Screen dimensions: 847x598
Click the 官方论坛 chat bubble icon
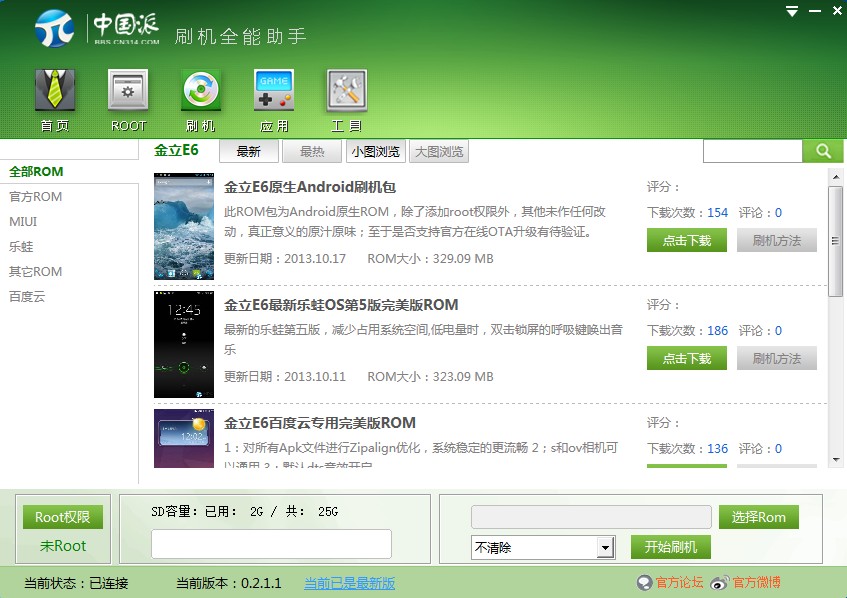point(644,583)
